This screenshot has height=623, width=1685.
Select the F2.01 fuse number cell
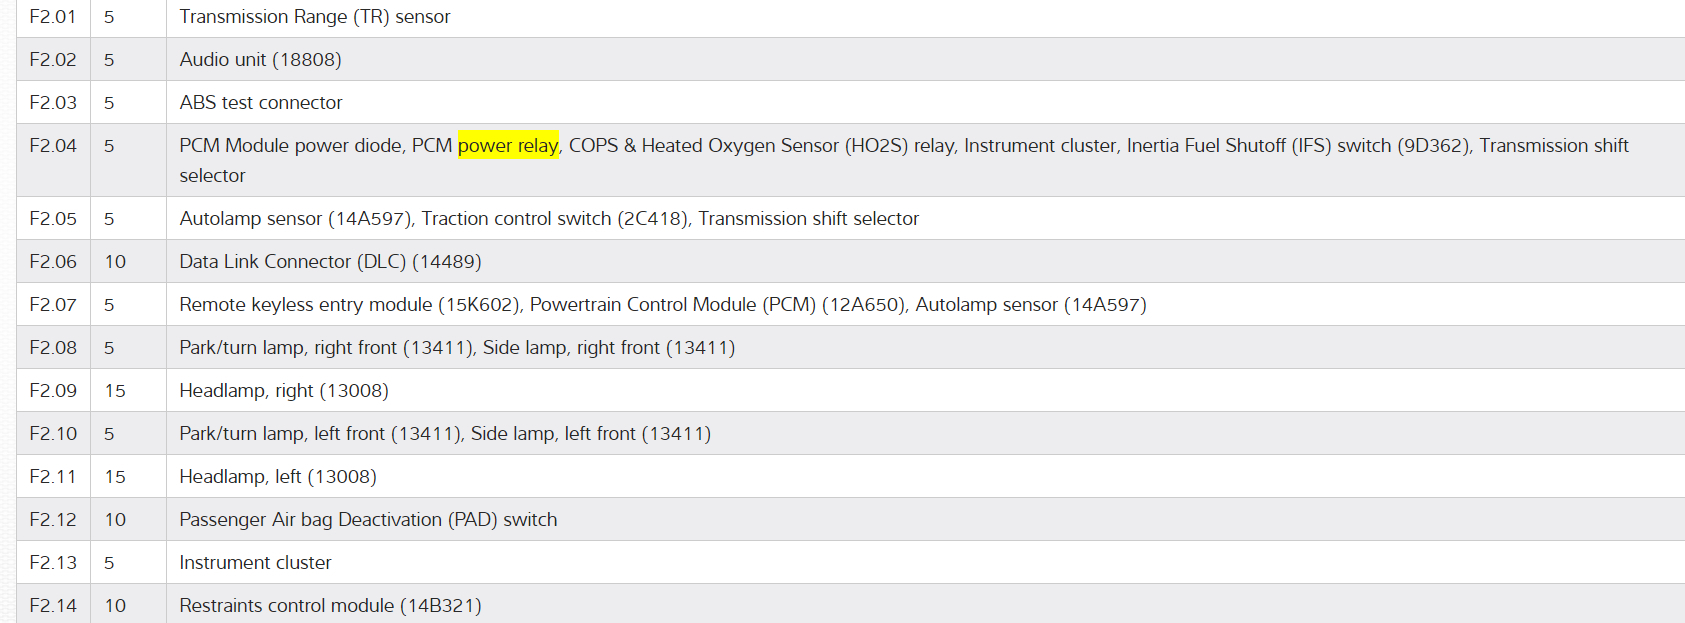click(53, 17)
